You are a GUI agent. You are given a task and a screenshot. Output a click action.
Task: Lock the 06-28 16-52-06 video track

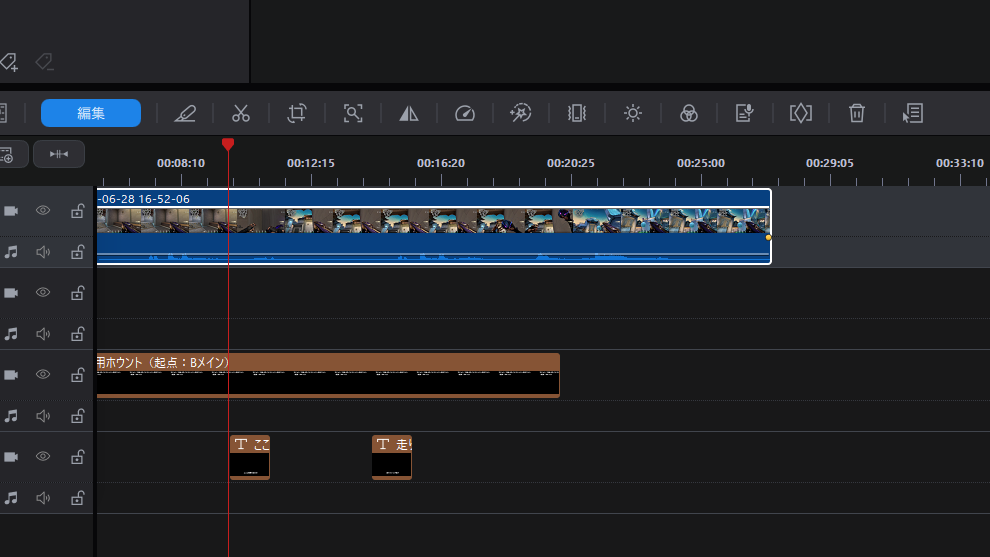pyautogui.click(x=77, y=211)
